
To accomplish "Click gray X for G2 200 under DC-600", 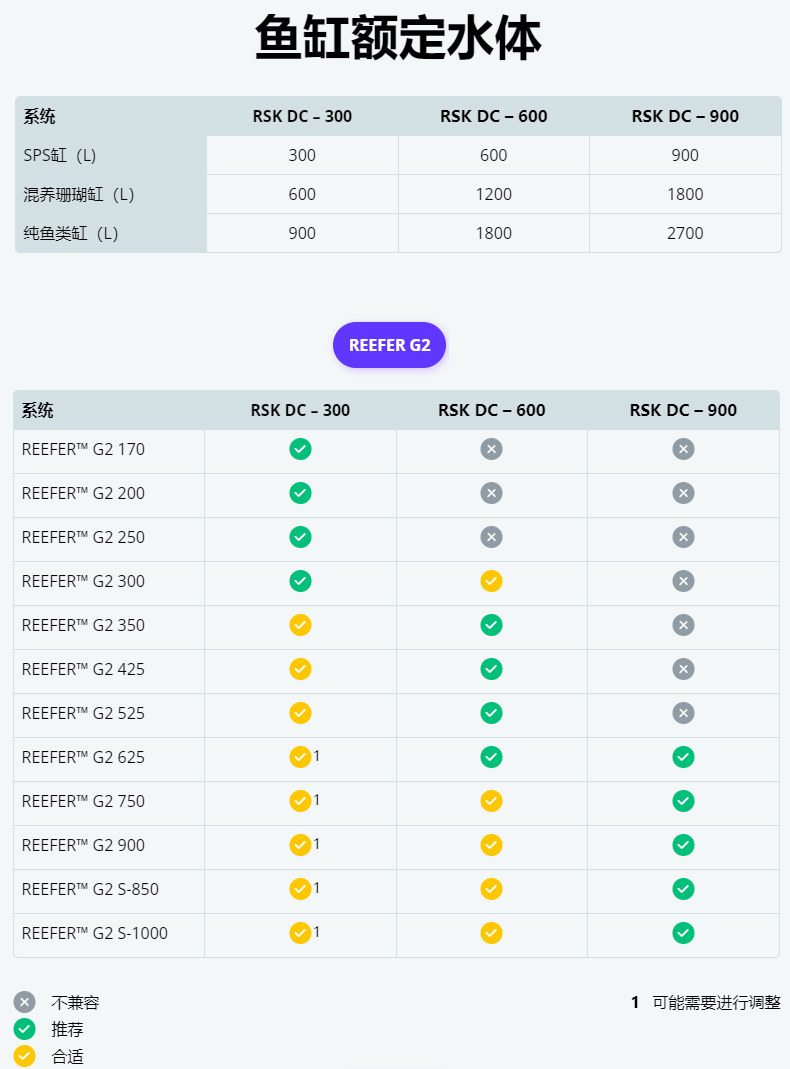I will 491,493.
